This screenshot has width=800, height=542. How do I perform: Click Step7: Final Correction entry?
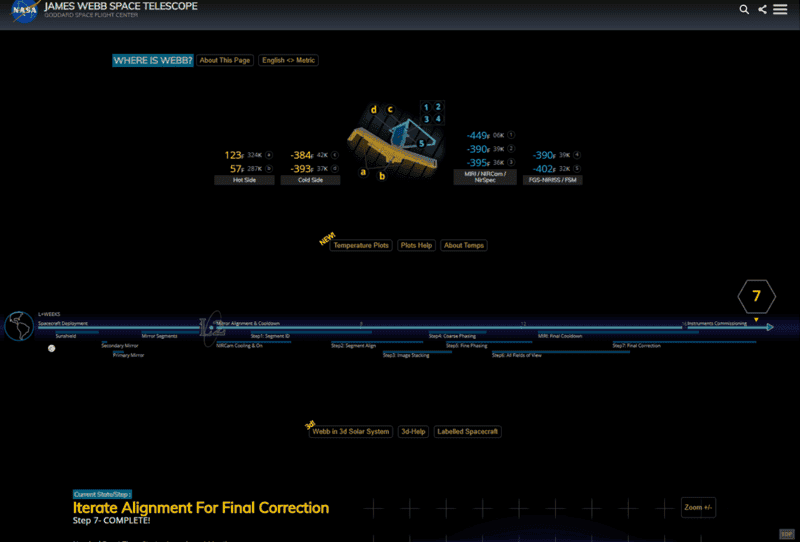point(637,346)
